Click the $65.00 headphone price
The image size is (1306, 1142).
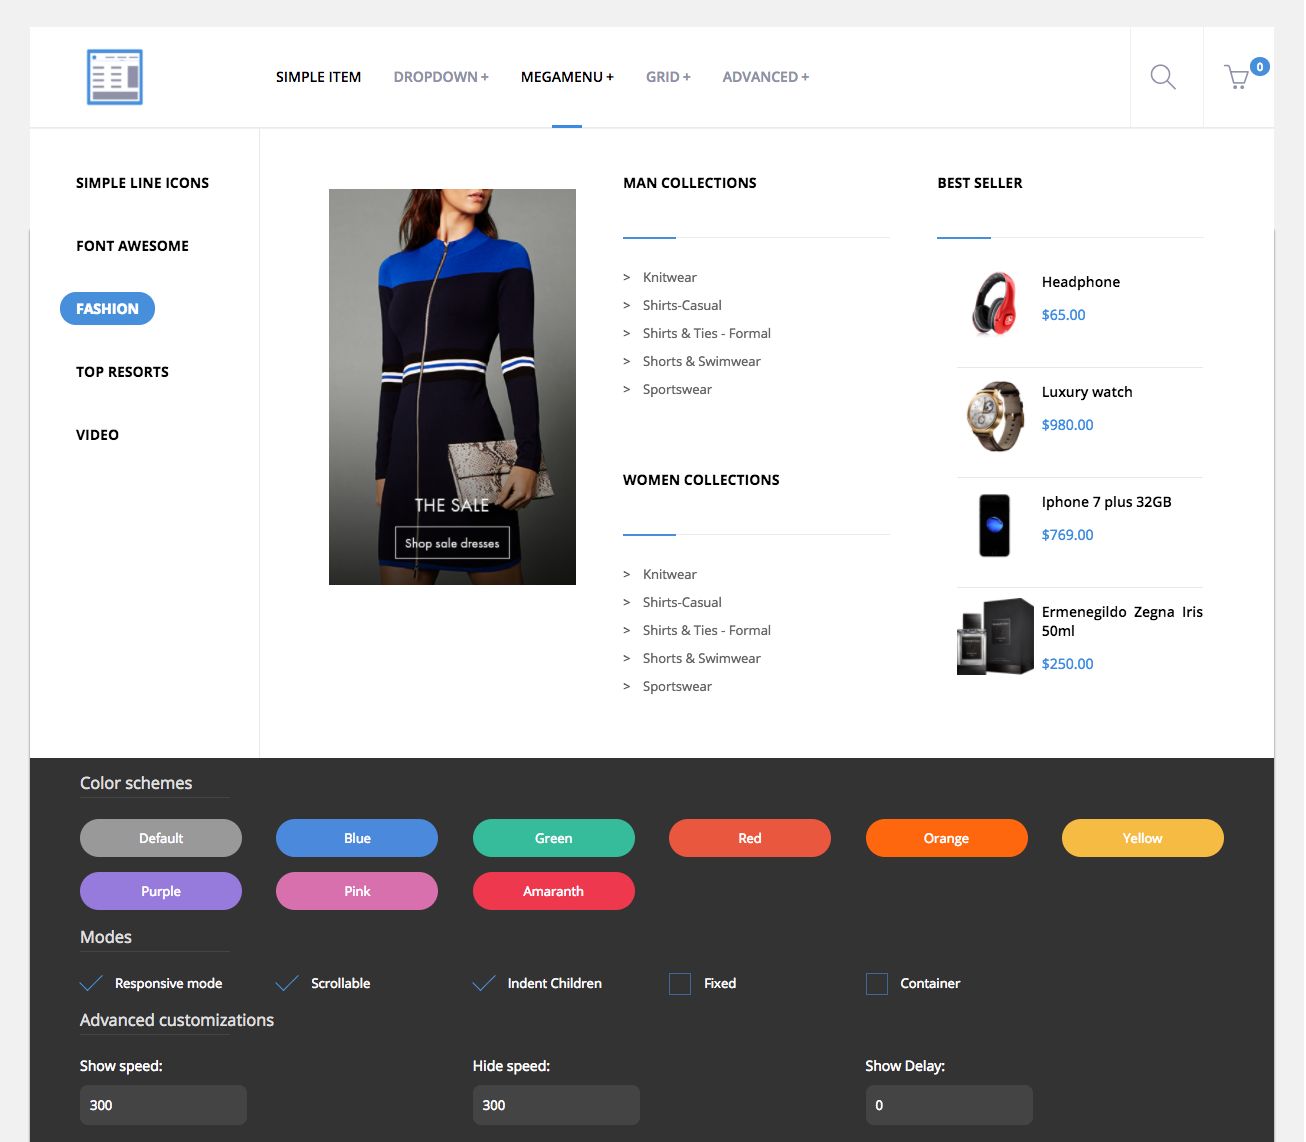[x=1063, y=315]
